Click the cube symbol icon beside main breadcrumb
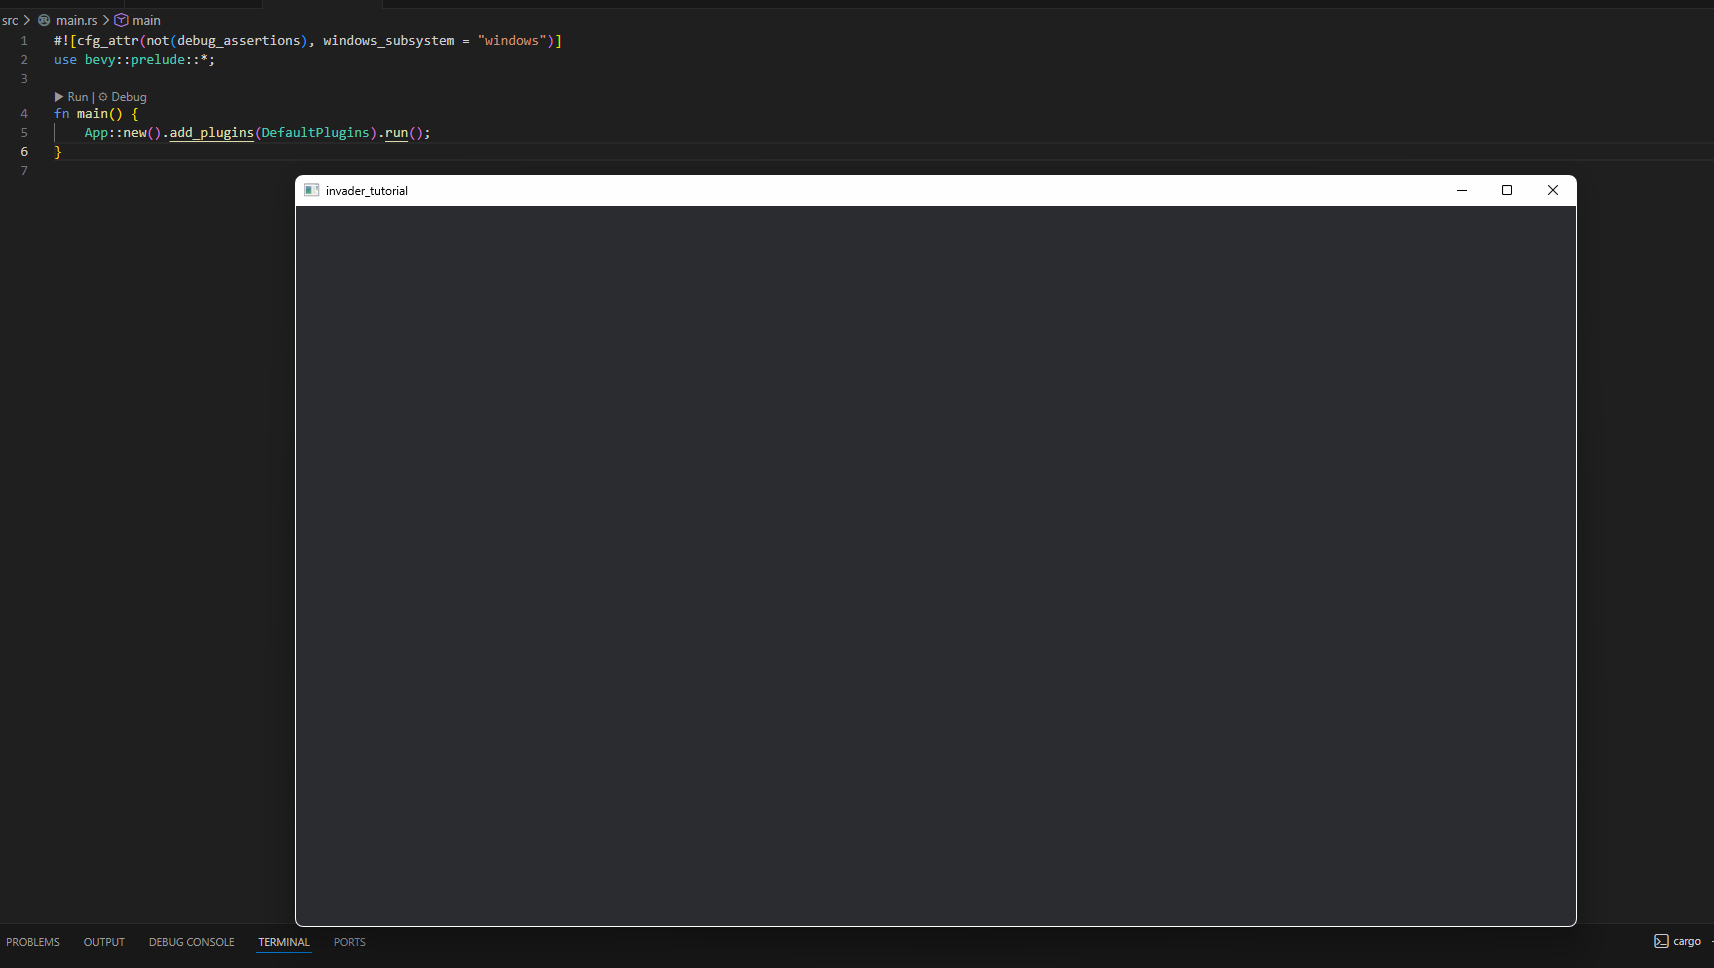The height and width of the screenshot is (968, 1714). coord(121,20)
